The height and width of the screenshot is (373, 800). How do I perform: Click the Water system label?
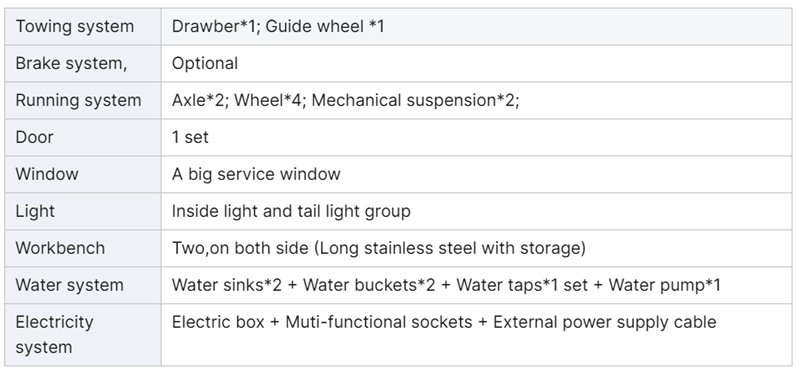coord(69,285)
